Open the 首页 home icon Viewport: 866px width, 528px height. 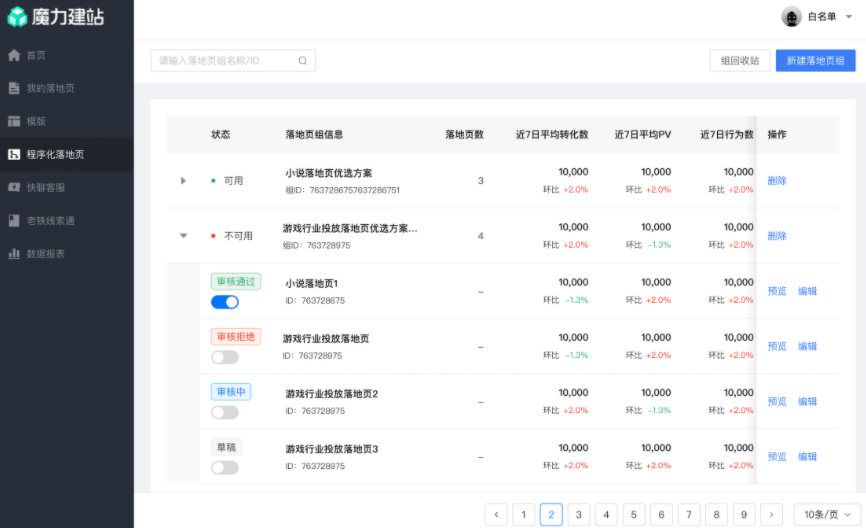coord(14,55)
